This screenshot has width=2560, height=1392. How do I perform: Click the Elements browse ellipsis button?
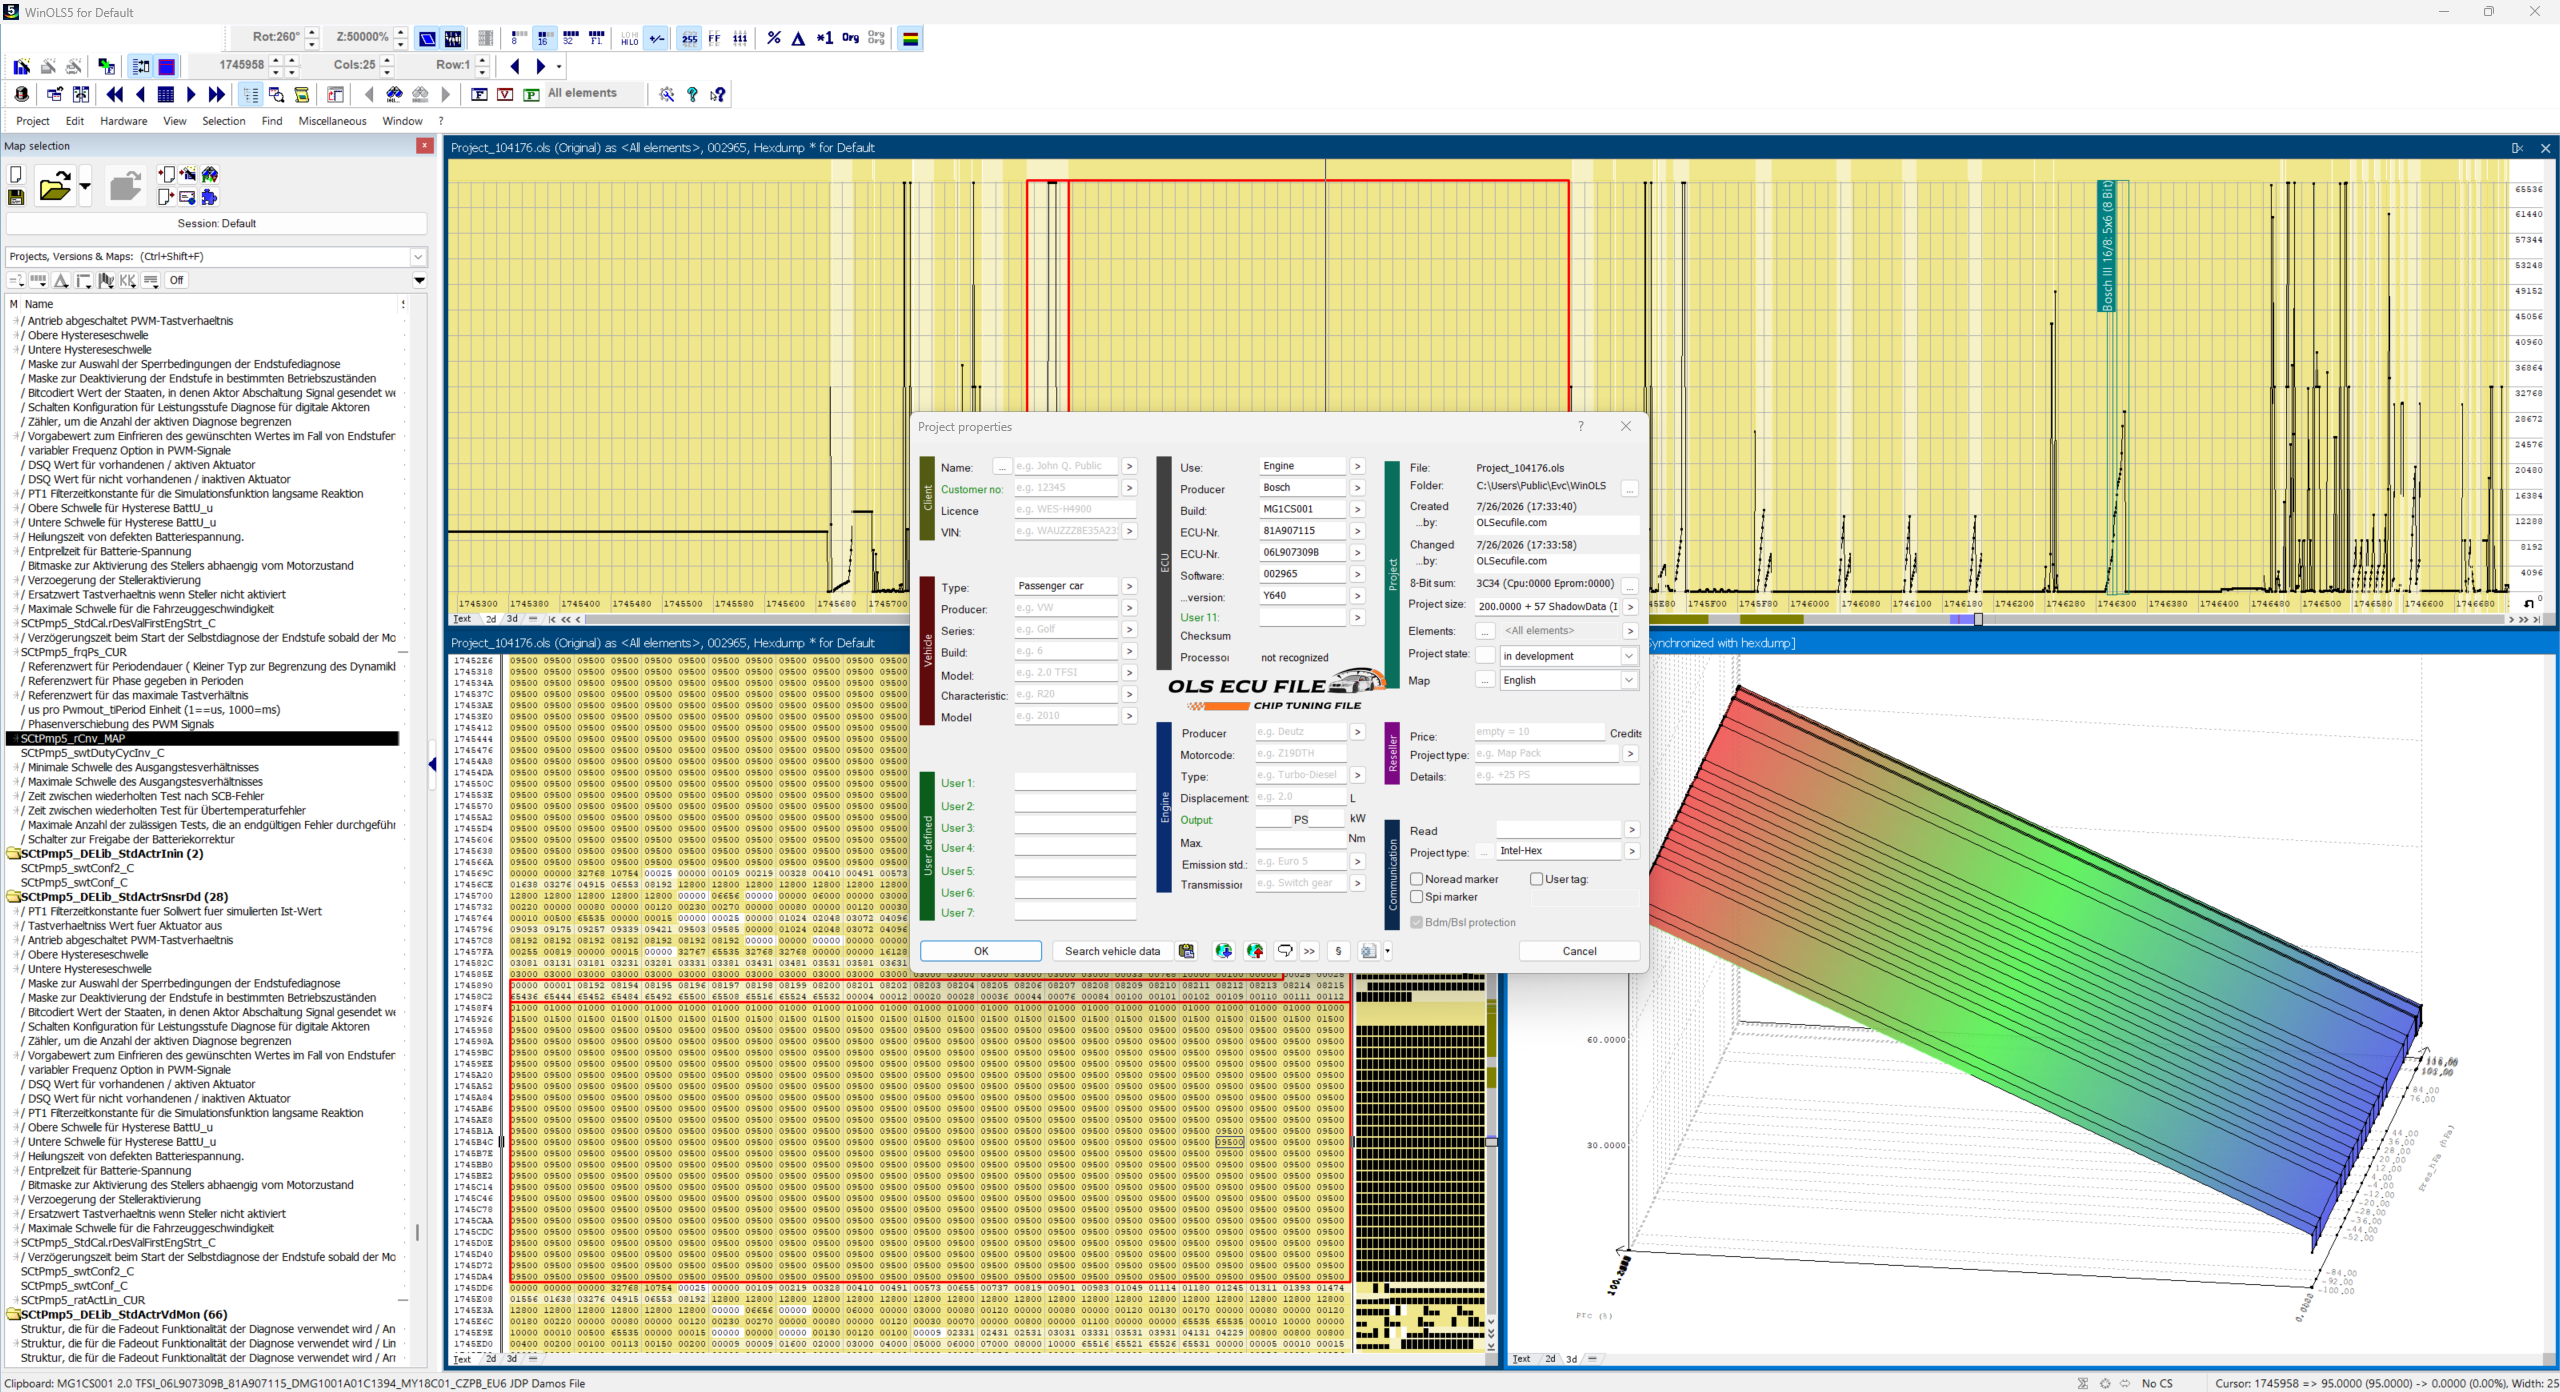(1485, 631)
